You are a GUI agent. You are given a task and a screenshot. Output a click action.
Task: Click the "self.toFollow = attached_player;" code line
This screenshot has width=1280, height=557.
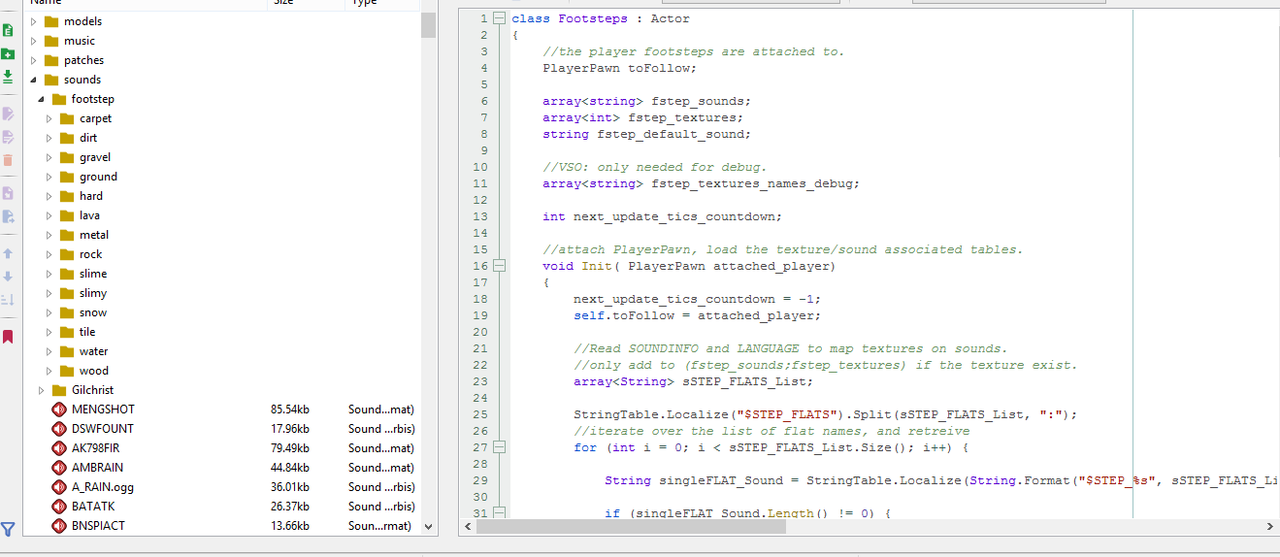click(697, 315)
